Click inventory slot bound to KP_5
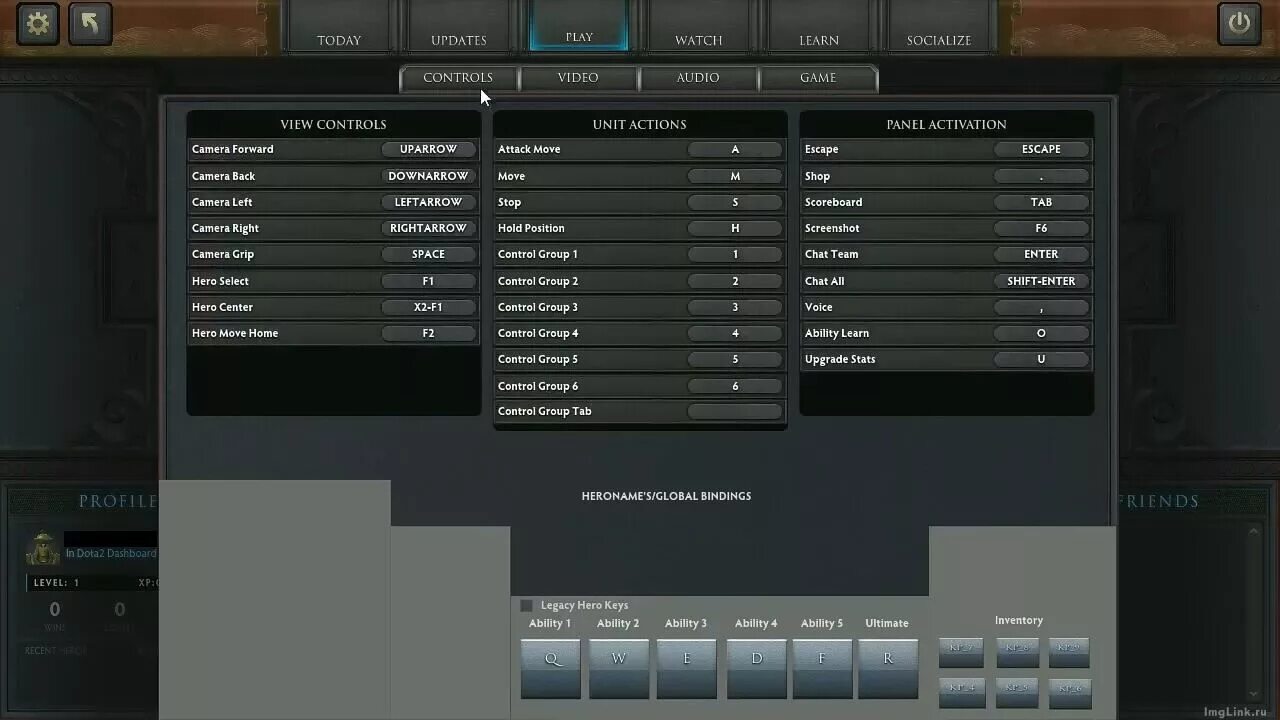Image resolution: width=1280 pixels, height=720 pixels. point(1017,692)
